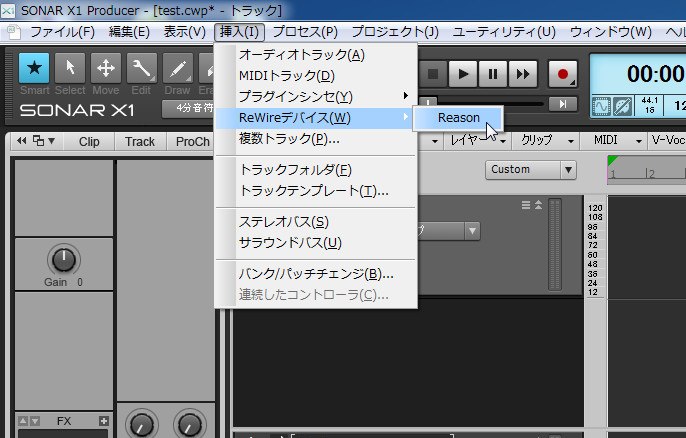Select the Smart tool star icon
Viewport: 686px width, 438px height.
tap(34, 68)
